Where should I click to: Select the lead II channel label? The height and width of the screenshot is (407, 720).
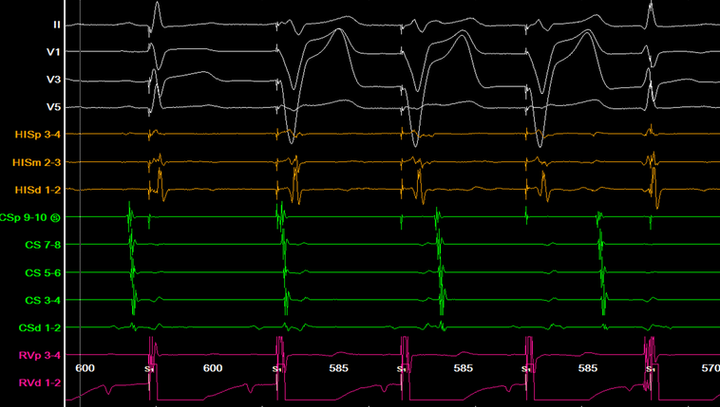coord(56,24)
